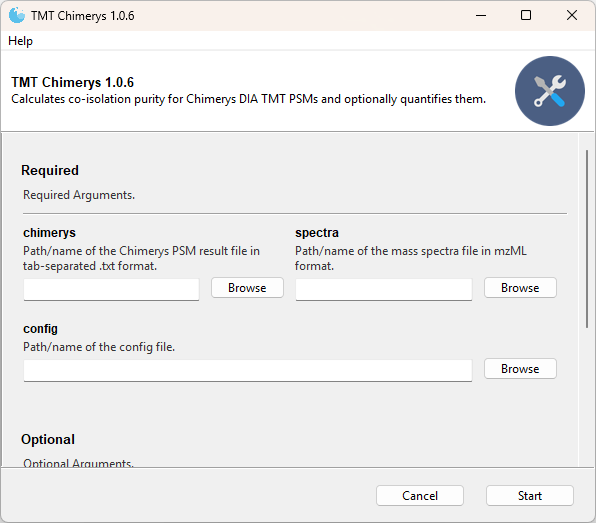Click the bold 'TMT Chimerys 1.0.6' header title
This screenshot has width=596, height=523.
coord(73,82)
